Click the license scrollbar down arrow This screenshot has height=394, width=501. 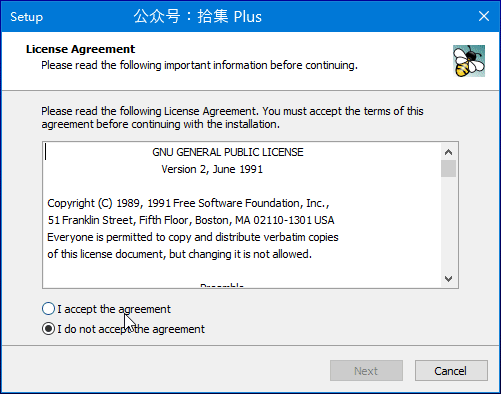449,279
